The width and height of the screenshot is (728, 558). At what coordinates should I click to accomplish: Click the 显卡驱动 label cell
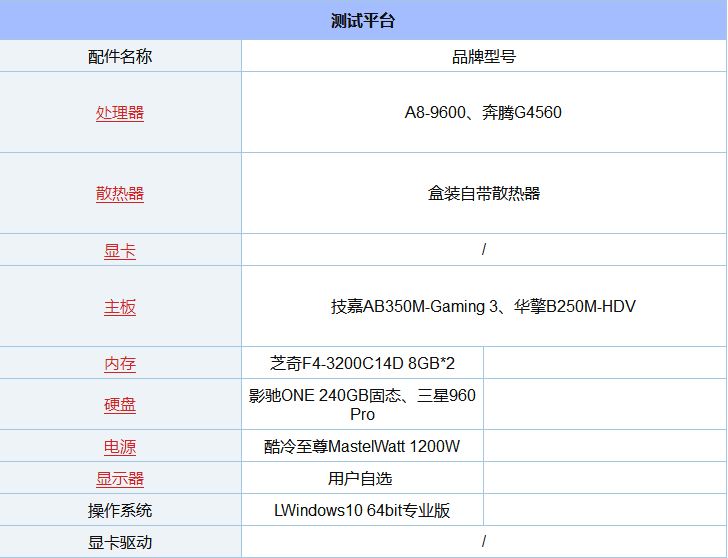tap(120, 542)
